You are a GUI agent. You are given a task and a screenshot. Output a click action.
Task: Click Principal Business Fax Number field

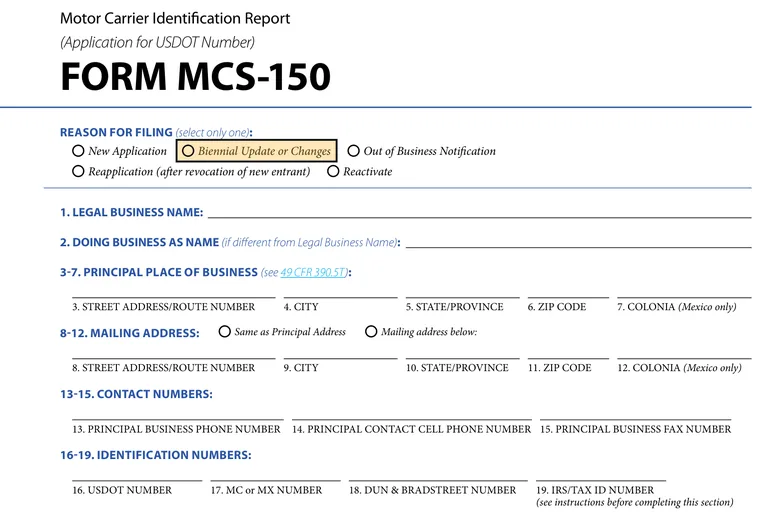(x=635, y=413)
